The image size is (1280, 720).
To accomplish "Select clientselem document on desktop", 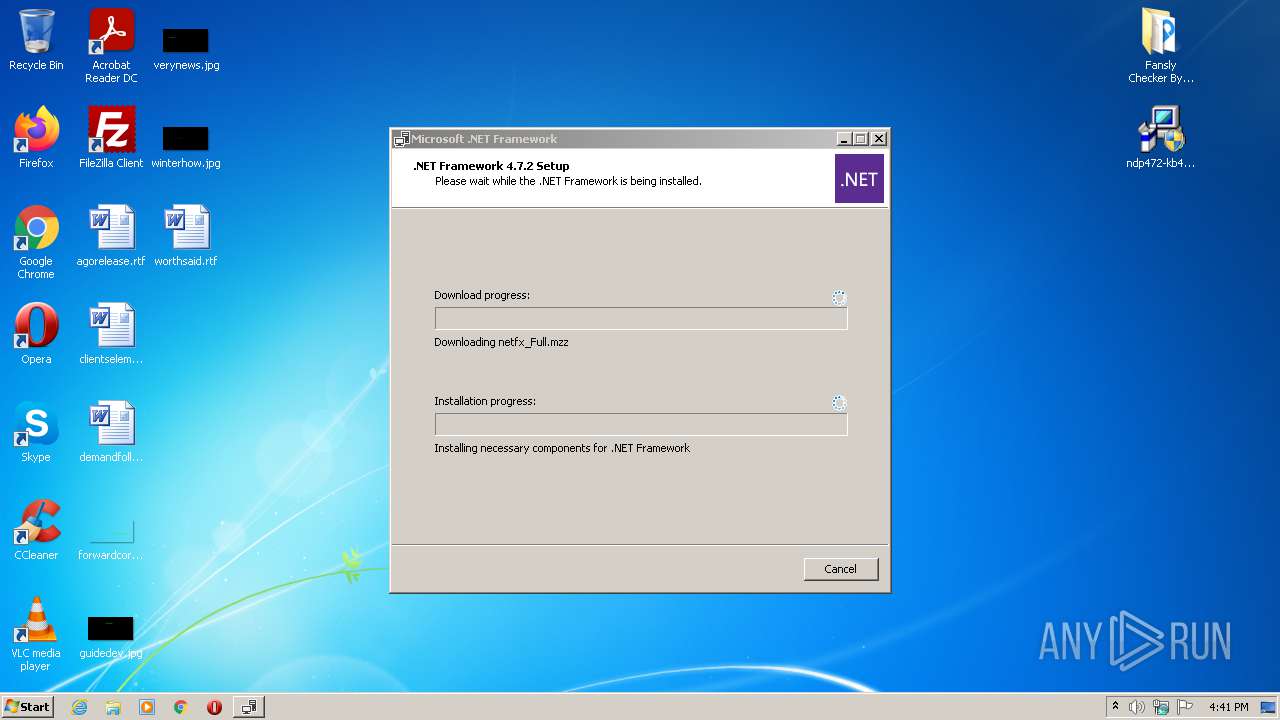I will 111,334.
